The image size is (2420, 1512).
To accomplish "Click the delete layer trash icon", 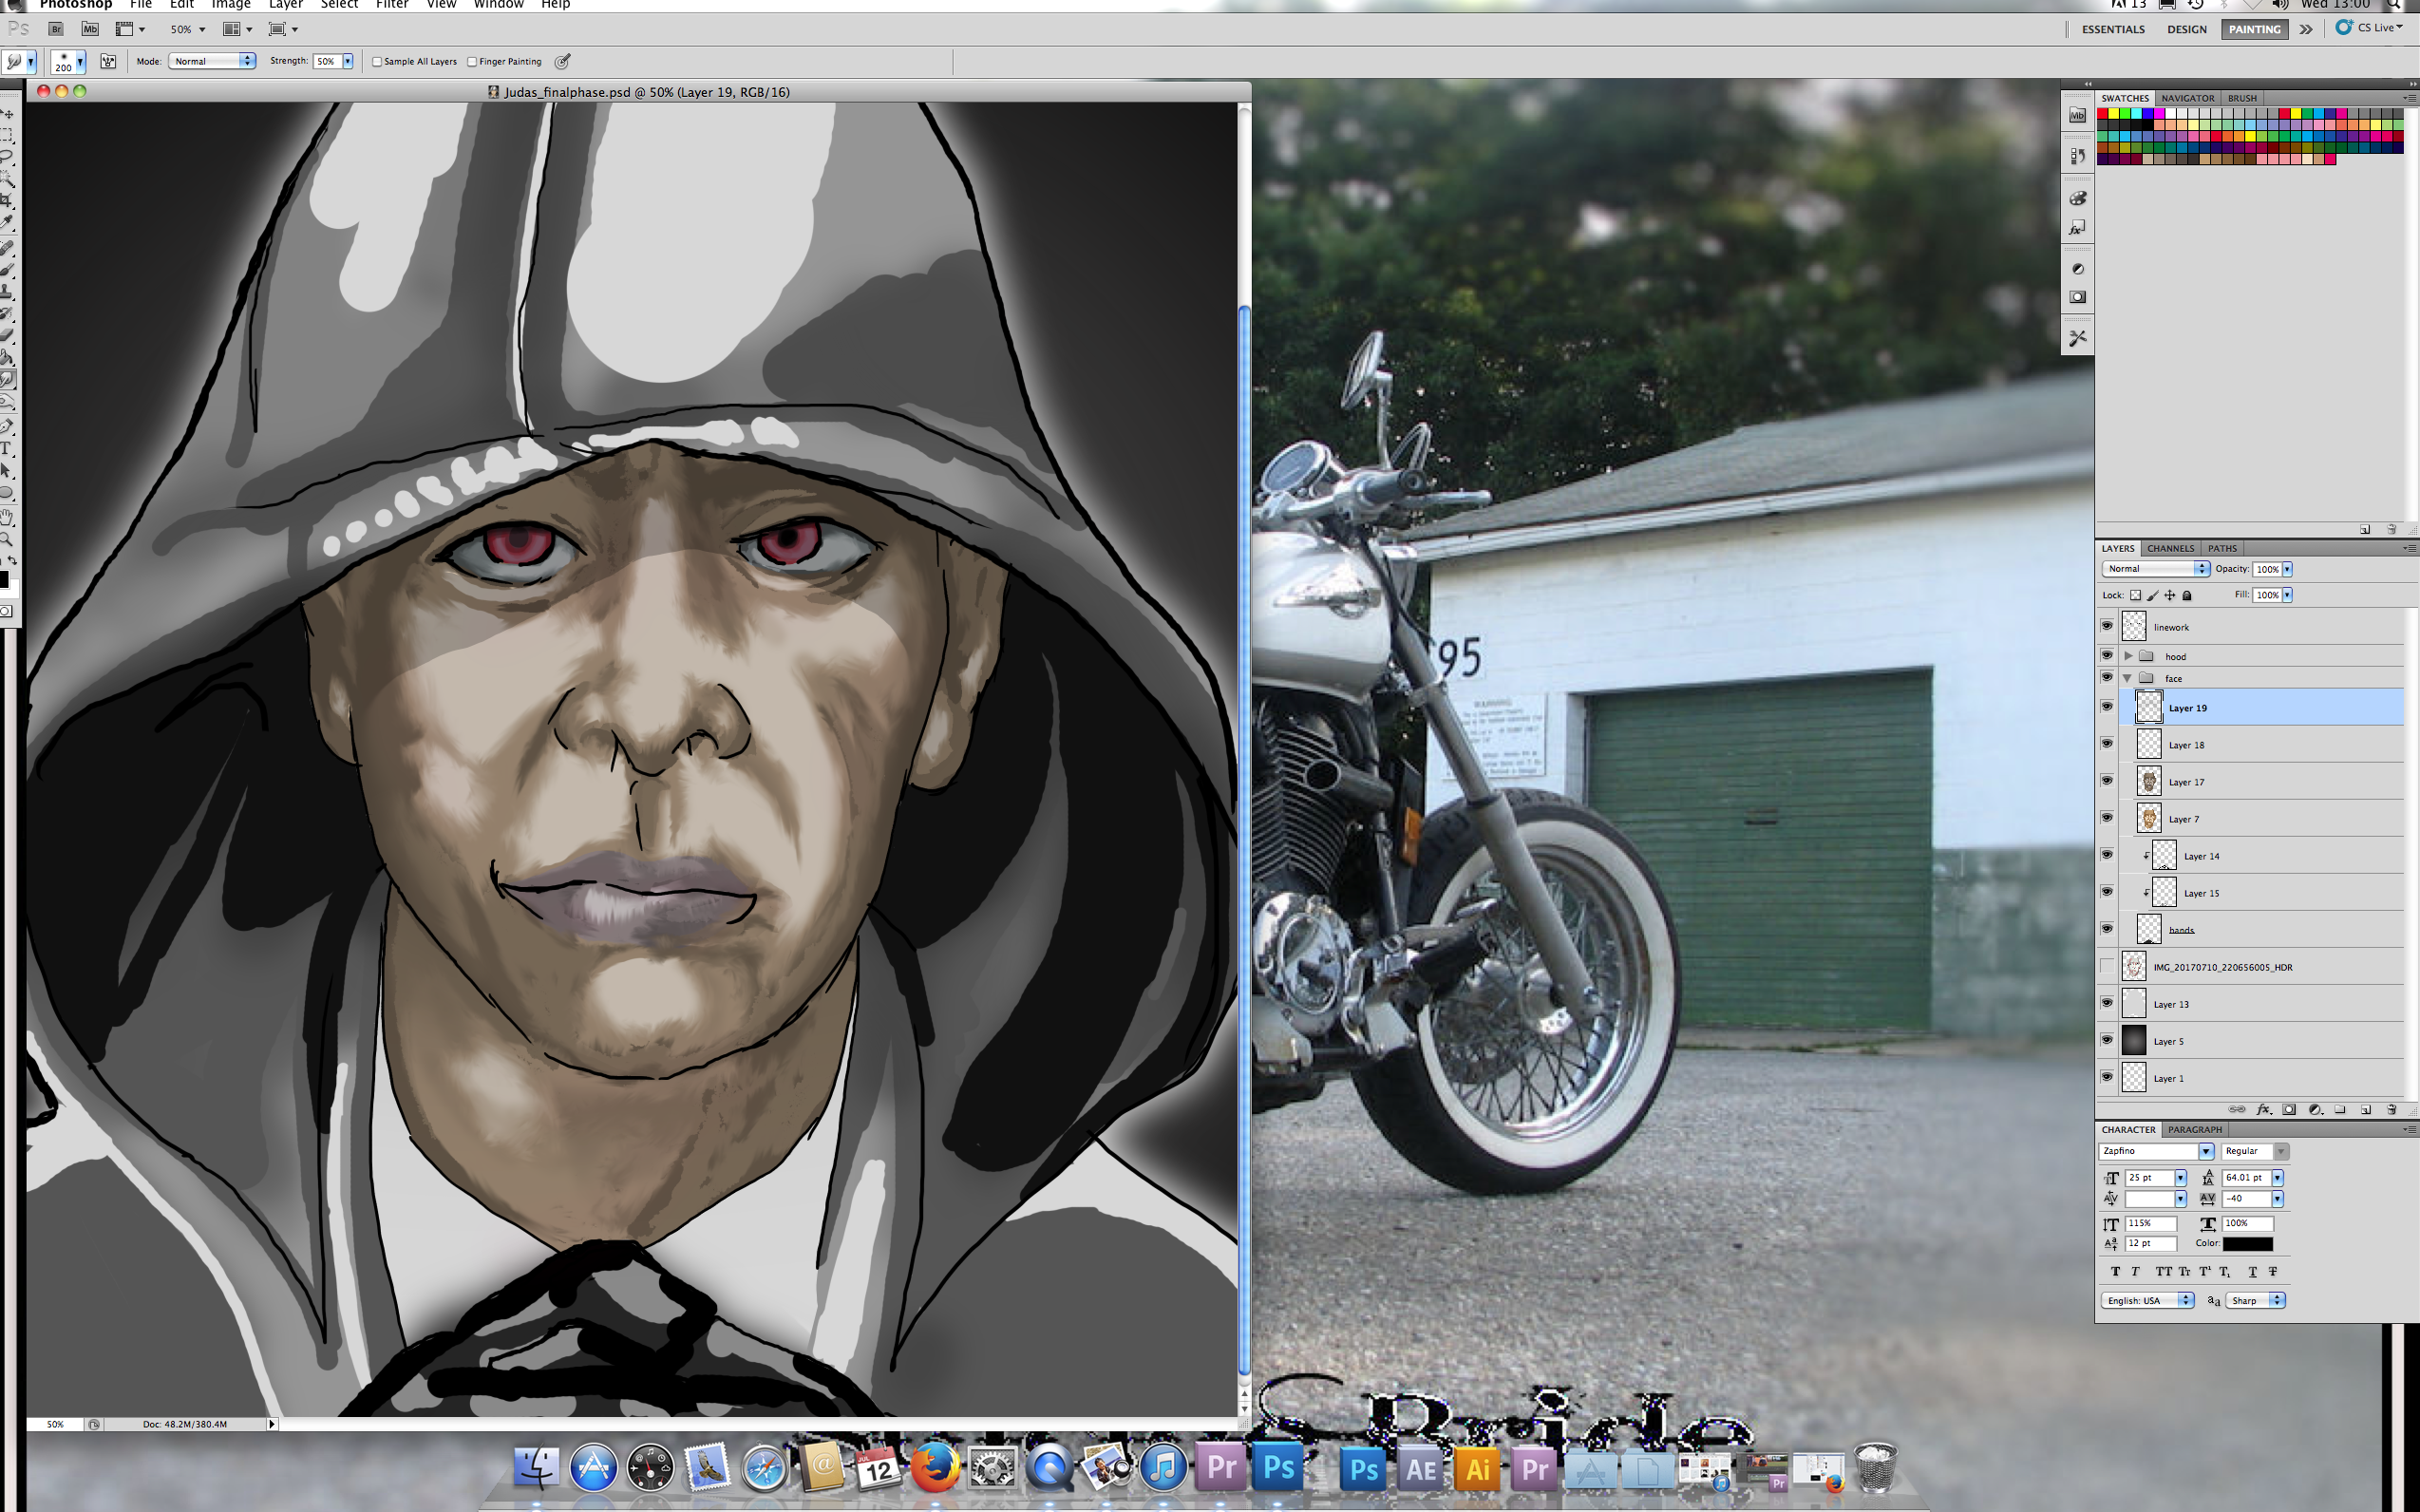I will [2391, 1109].
